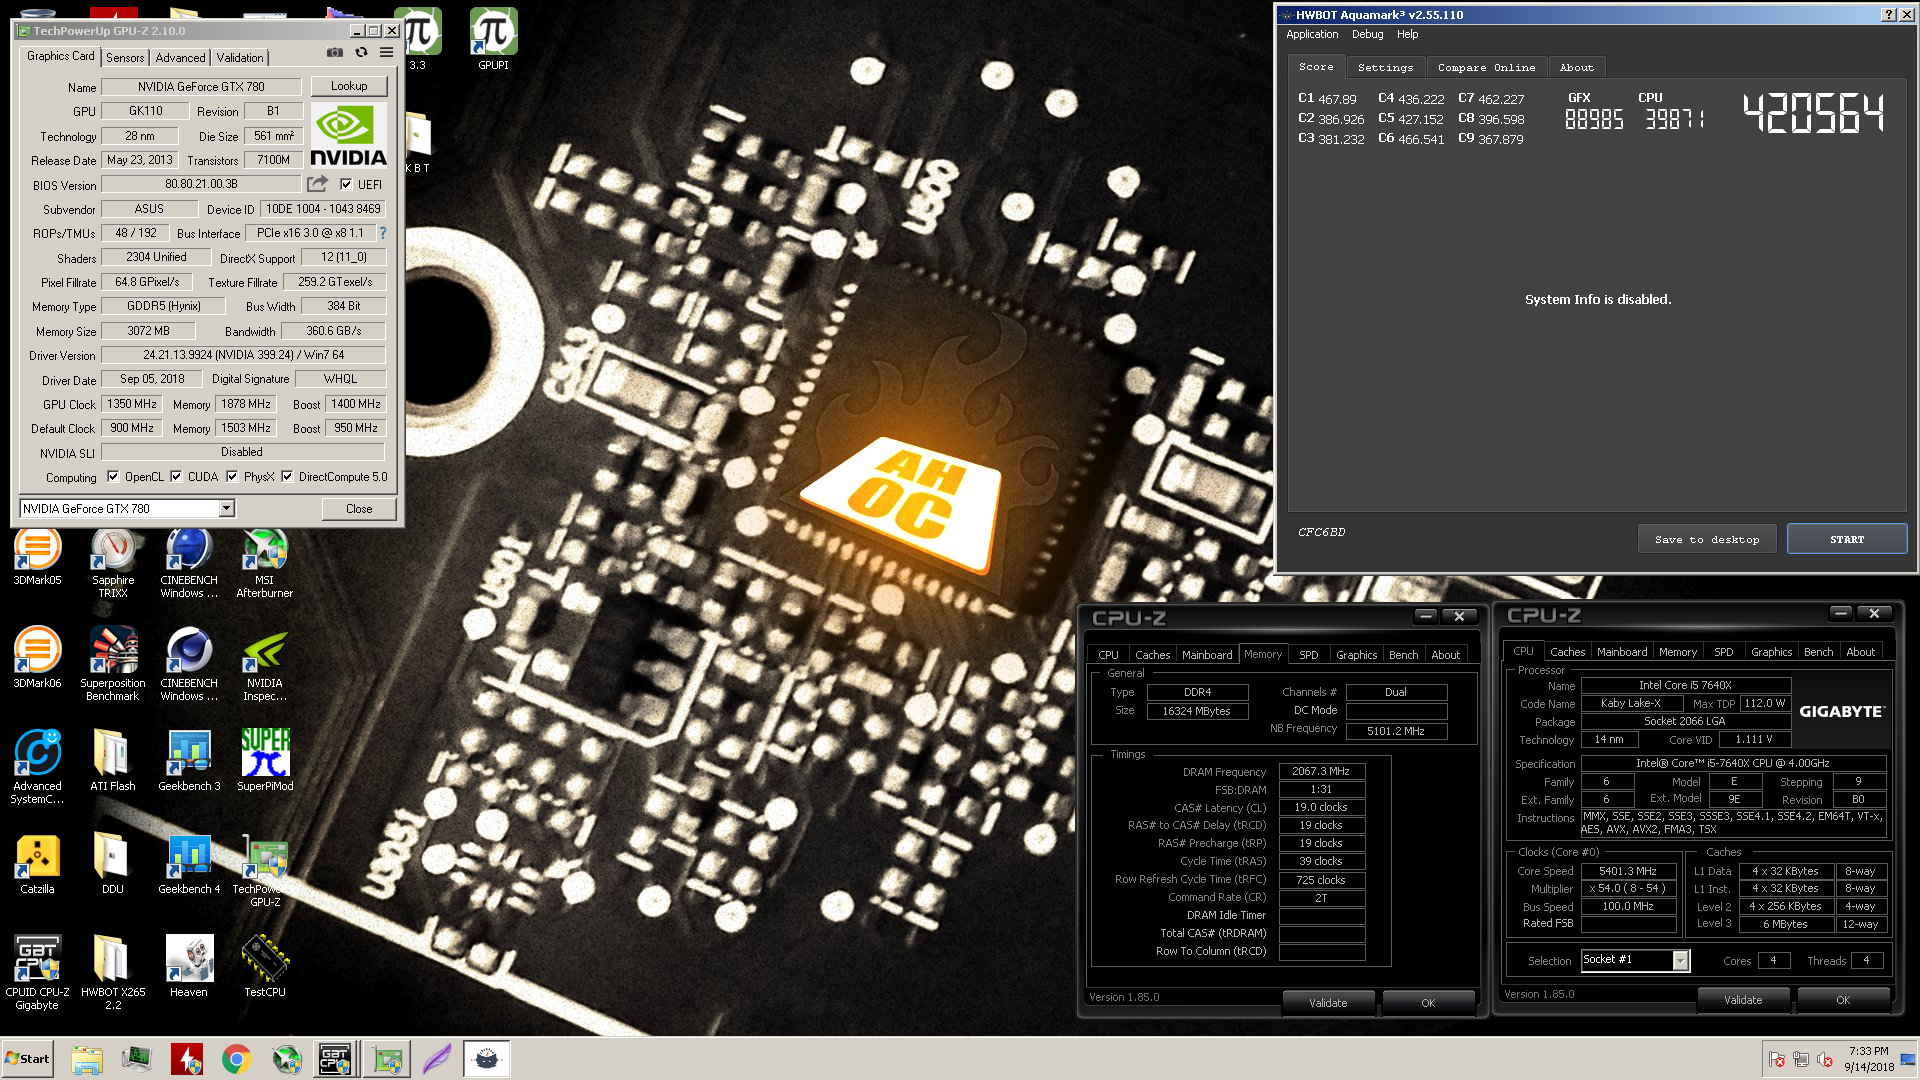
Task: Click the GPU-Z refresh icon
Action: click(361, 53)
